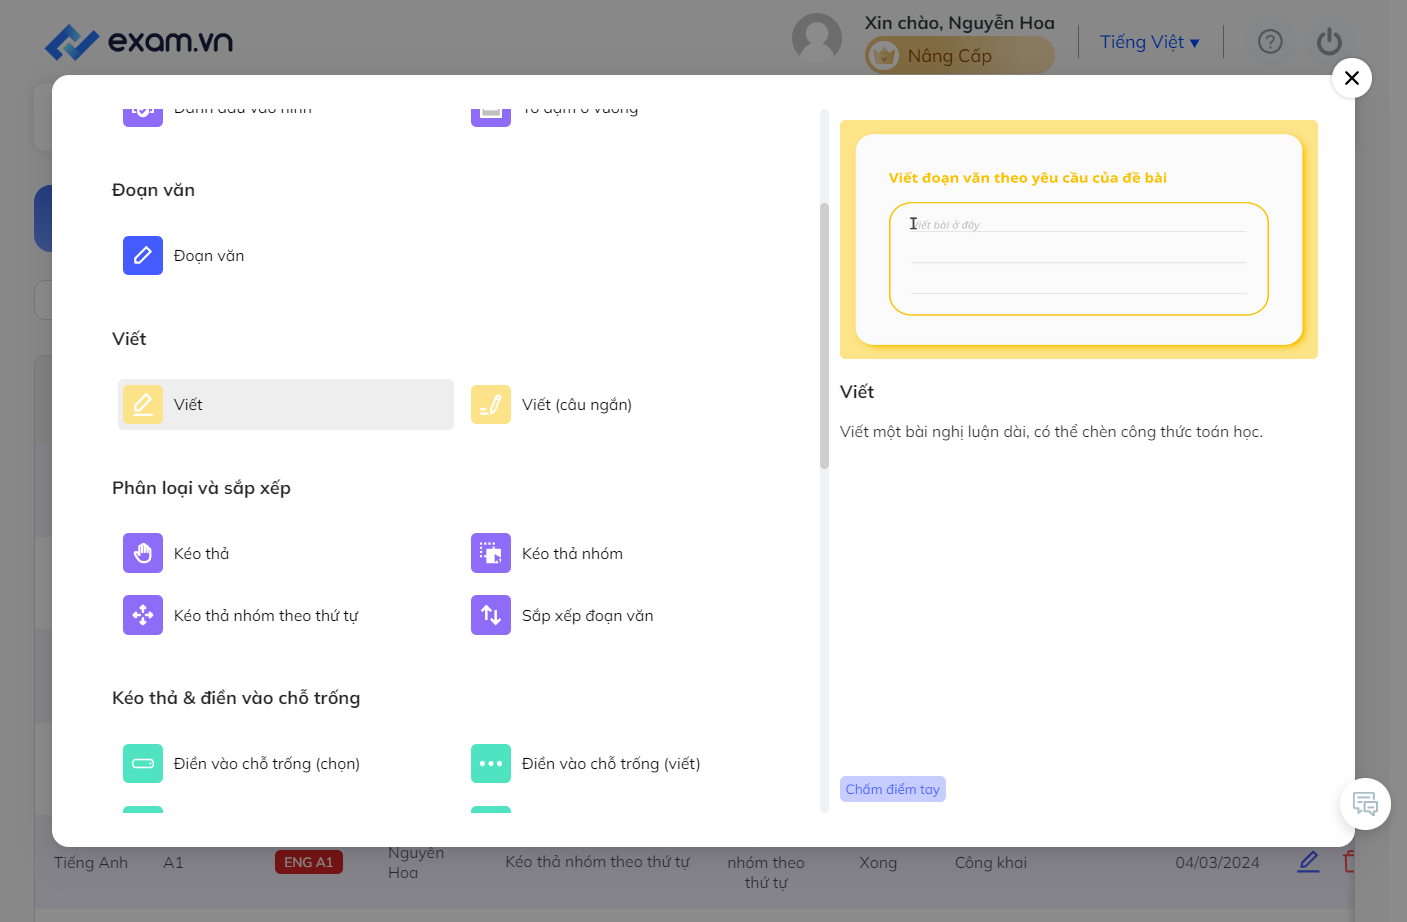Select the Đoạn văn option label

point(209,256)
